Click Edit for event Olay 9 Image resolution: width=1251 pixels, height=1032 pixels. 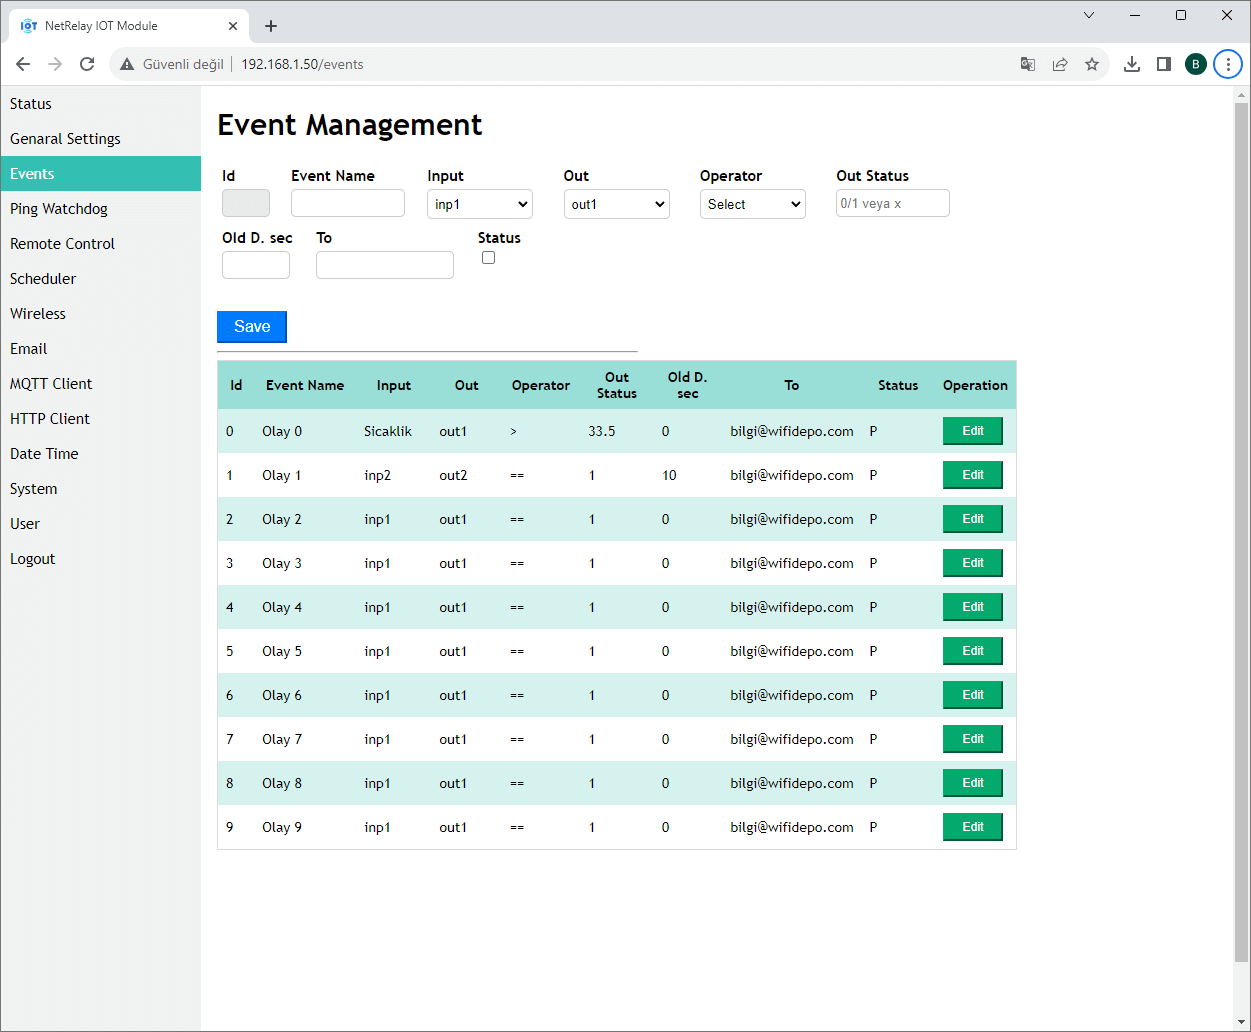(972, 827)
